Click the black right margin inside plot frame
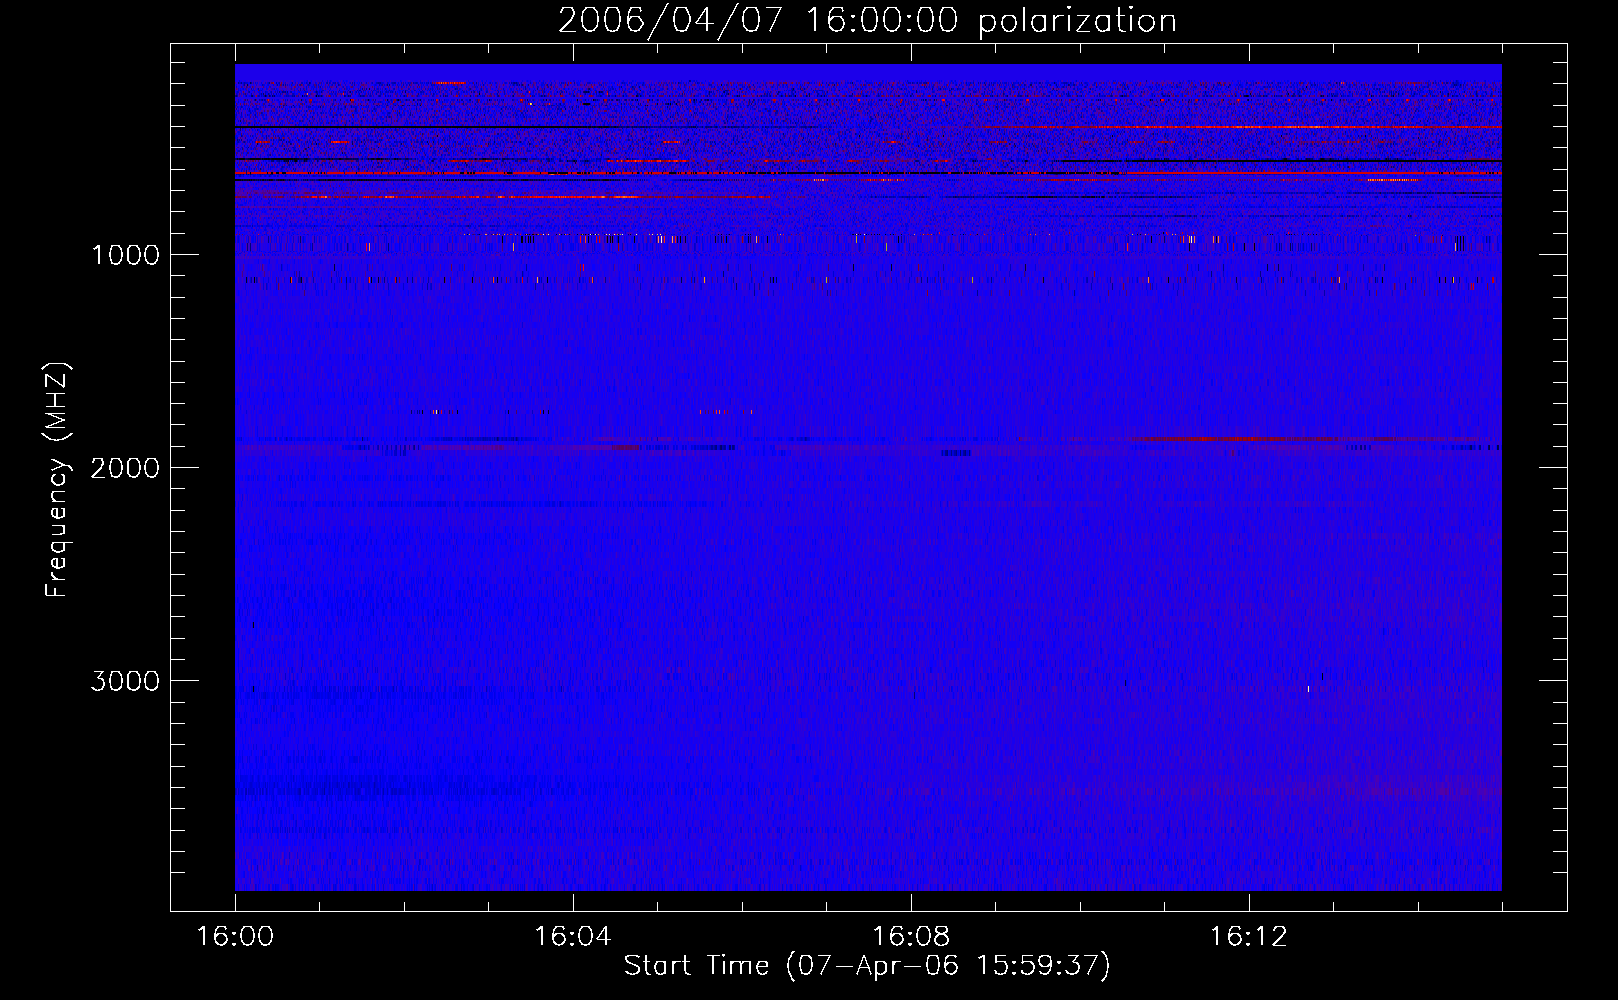This screenshot has width=1618, height=1000. (x=1533, y=480)
